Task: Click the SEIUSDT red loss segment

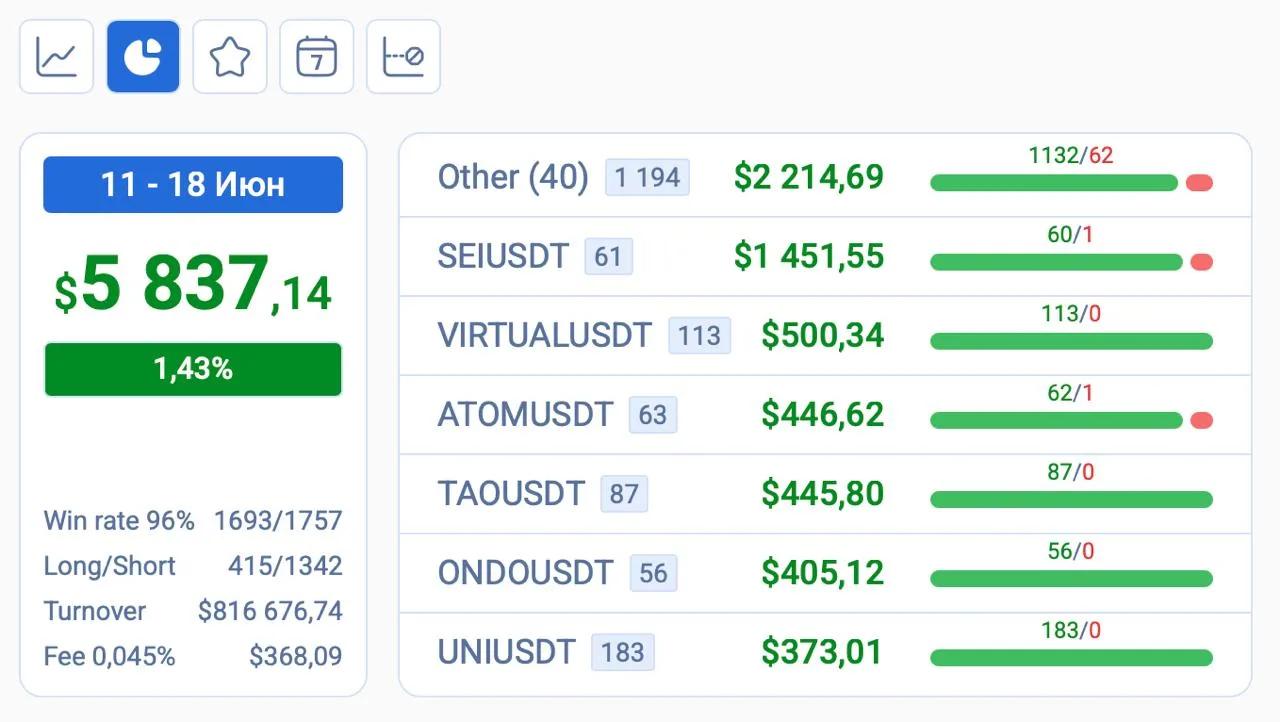Action: (1201, 262)
